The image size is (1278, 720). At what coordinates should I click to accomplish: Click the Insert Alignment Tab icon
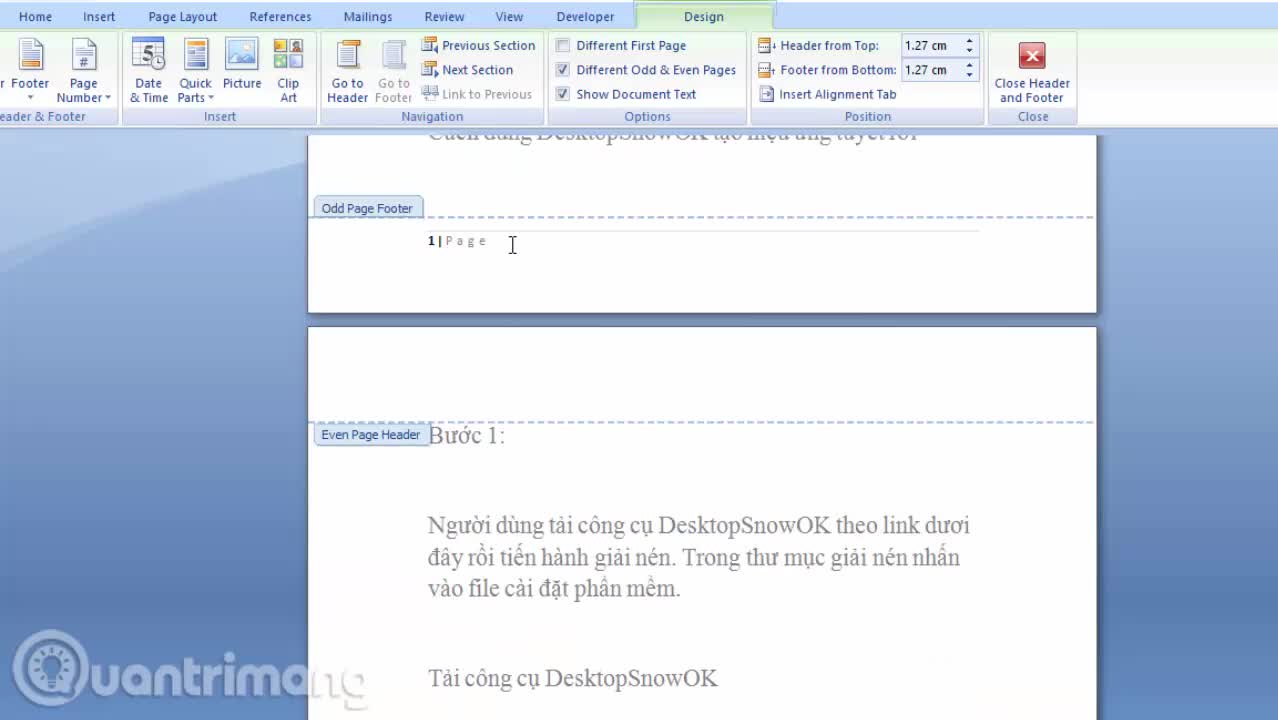767,94
